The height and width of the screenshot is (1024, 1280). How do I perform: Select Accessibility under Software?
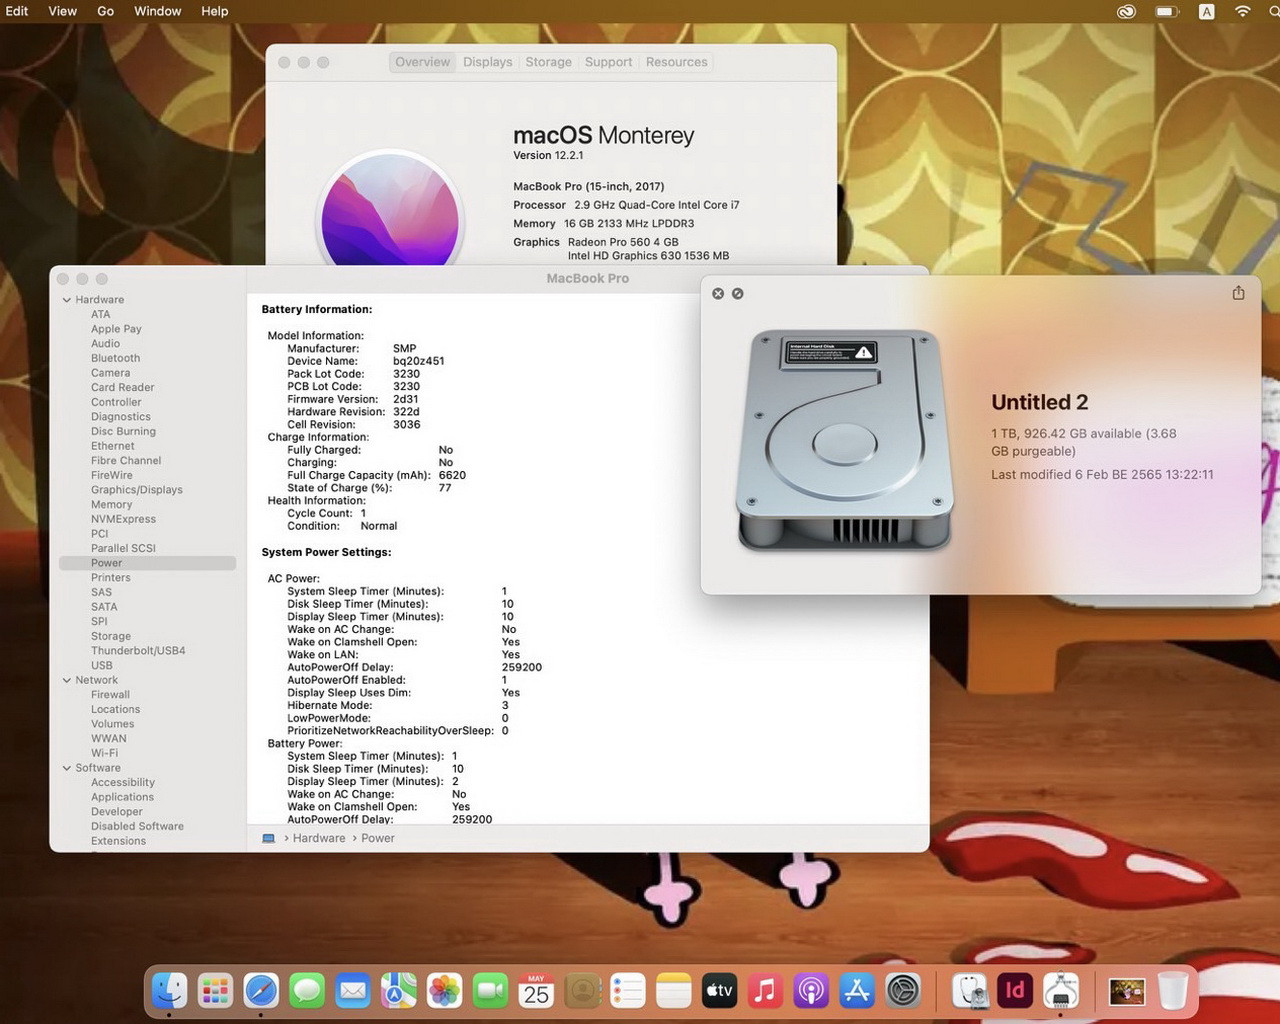(123, 783)
